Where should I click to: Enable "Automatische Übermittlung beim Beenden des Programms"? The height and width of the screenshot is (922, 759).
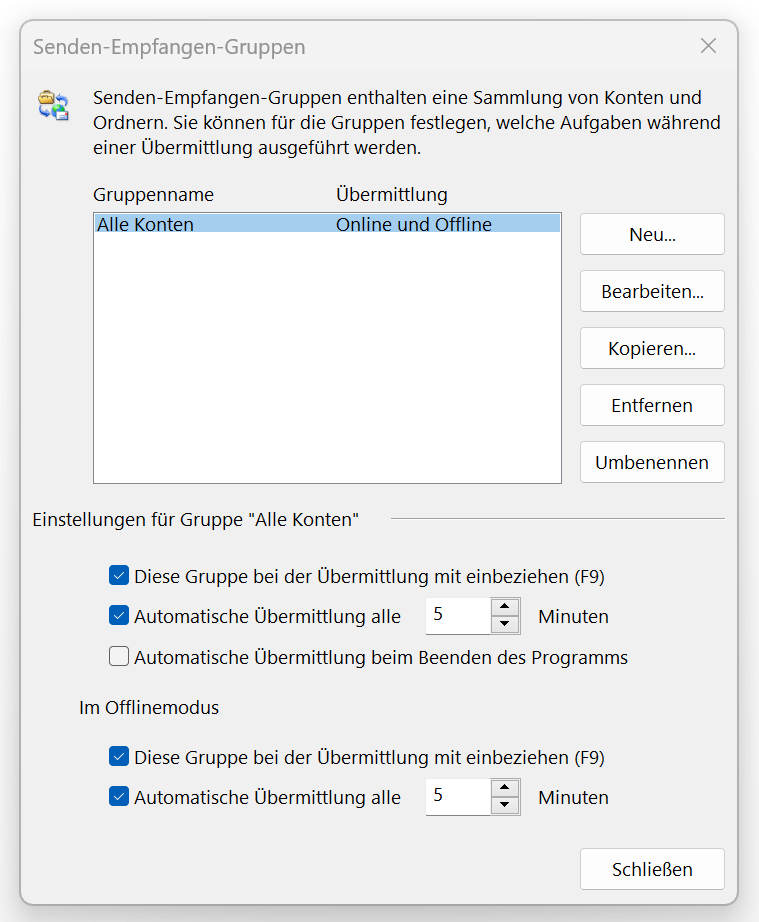[x=119, y=657]
